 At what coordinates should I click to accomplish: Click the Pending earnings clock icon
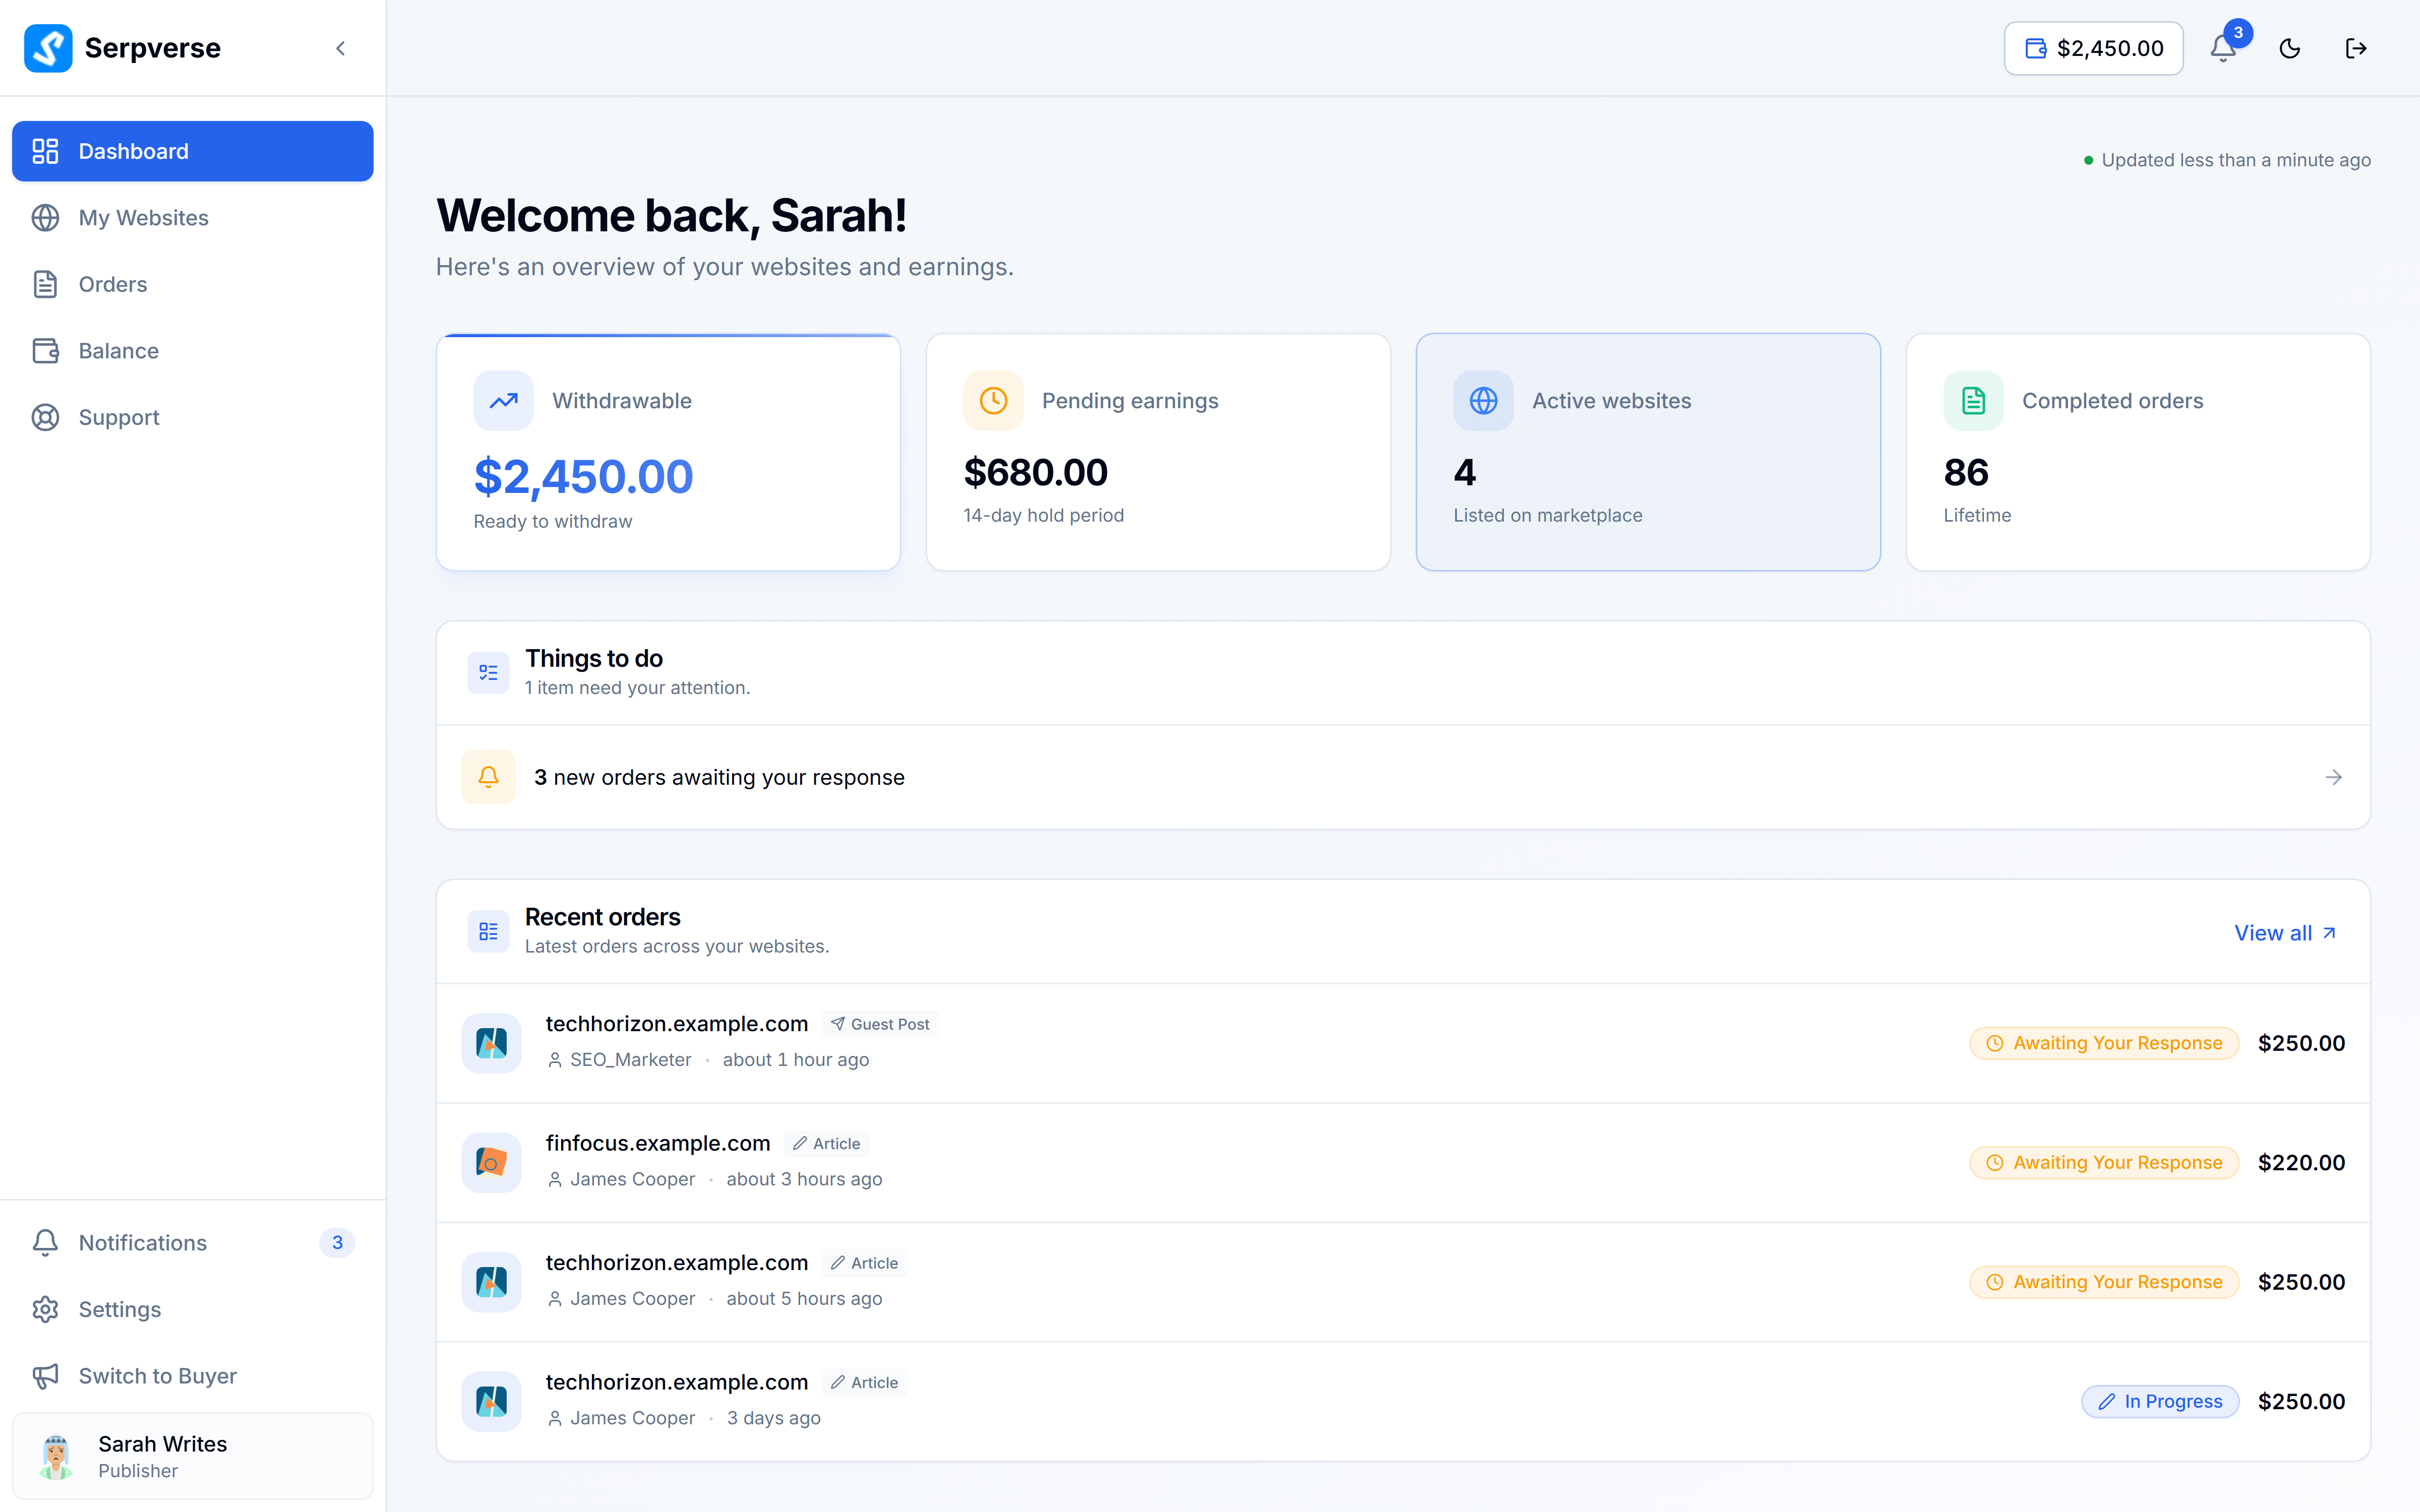(x=993, y=401)
